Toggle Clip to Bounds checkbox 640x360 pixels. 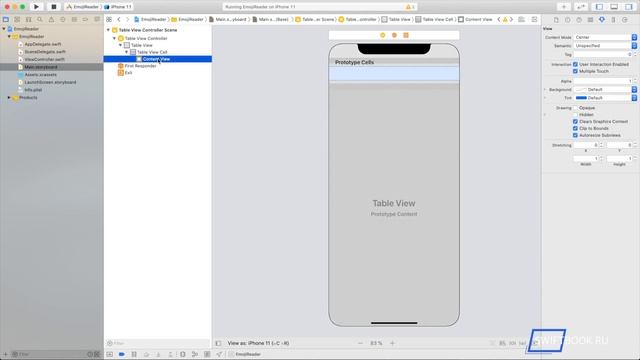click(x=575, y=129)
